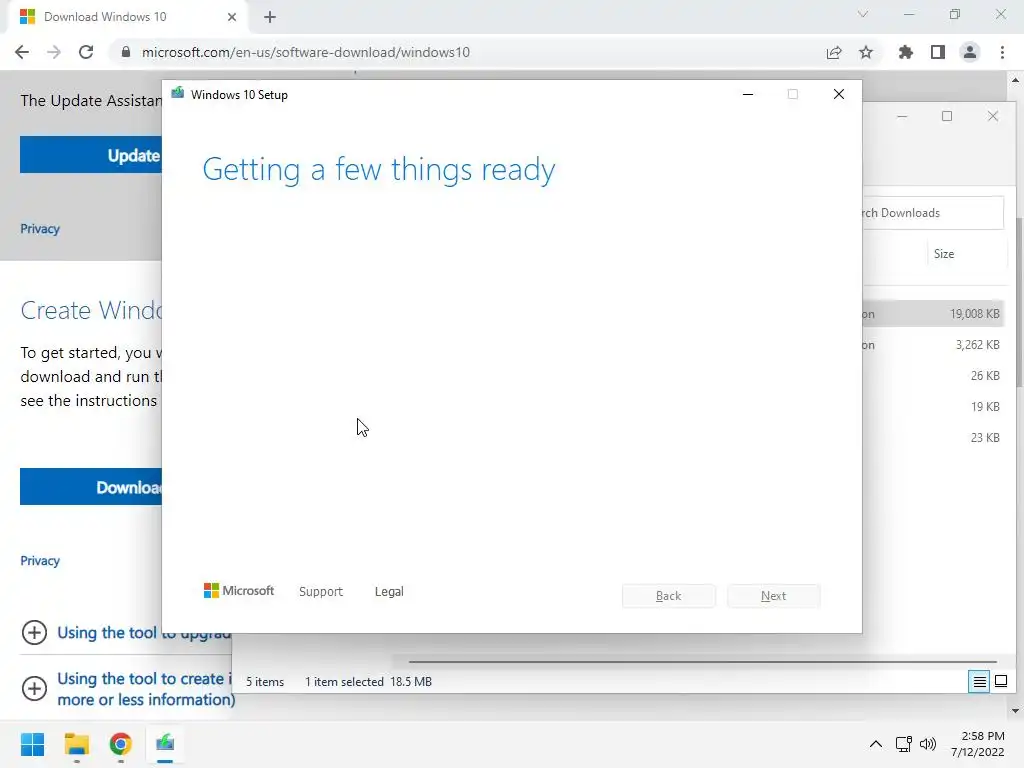The height and width of the screenshot is (768, 1024).
Task: Restore down the Chrome browser window
Action: 955,14
